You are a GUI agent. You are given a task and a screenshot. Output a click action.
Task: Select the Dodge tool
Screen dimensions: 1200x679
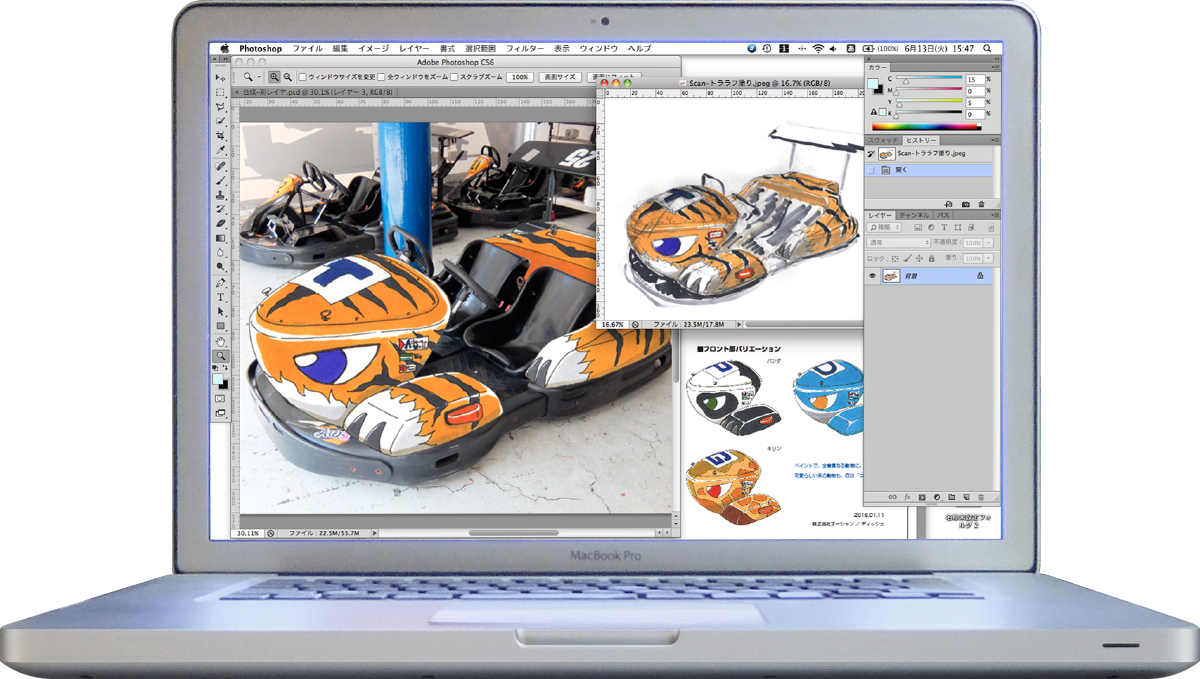point(220,267)
